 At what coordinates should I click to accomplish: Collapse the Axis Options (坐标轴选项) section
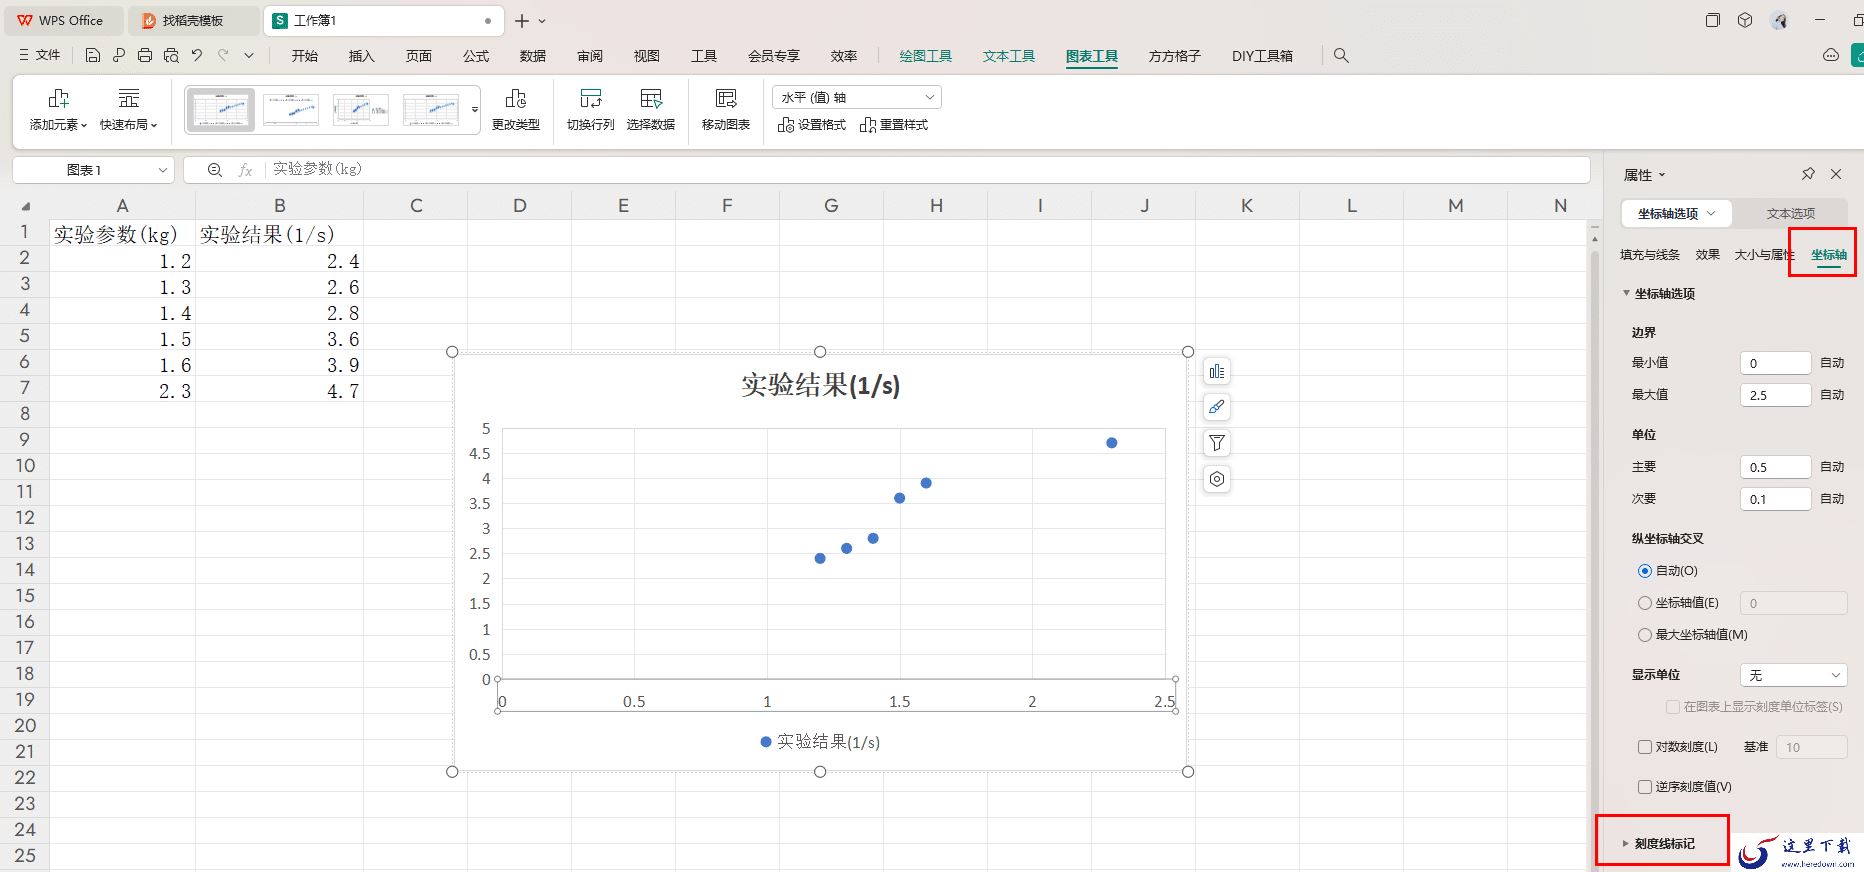pos(1626,294)
